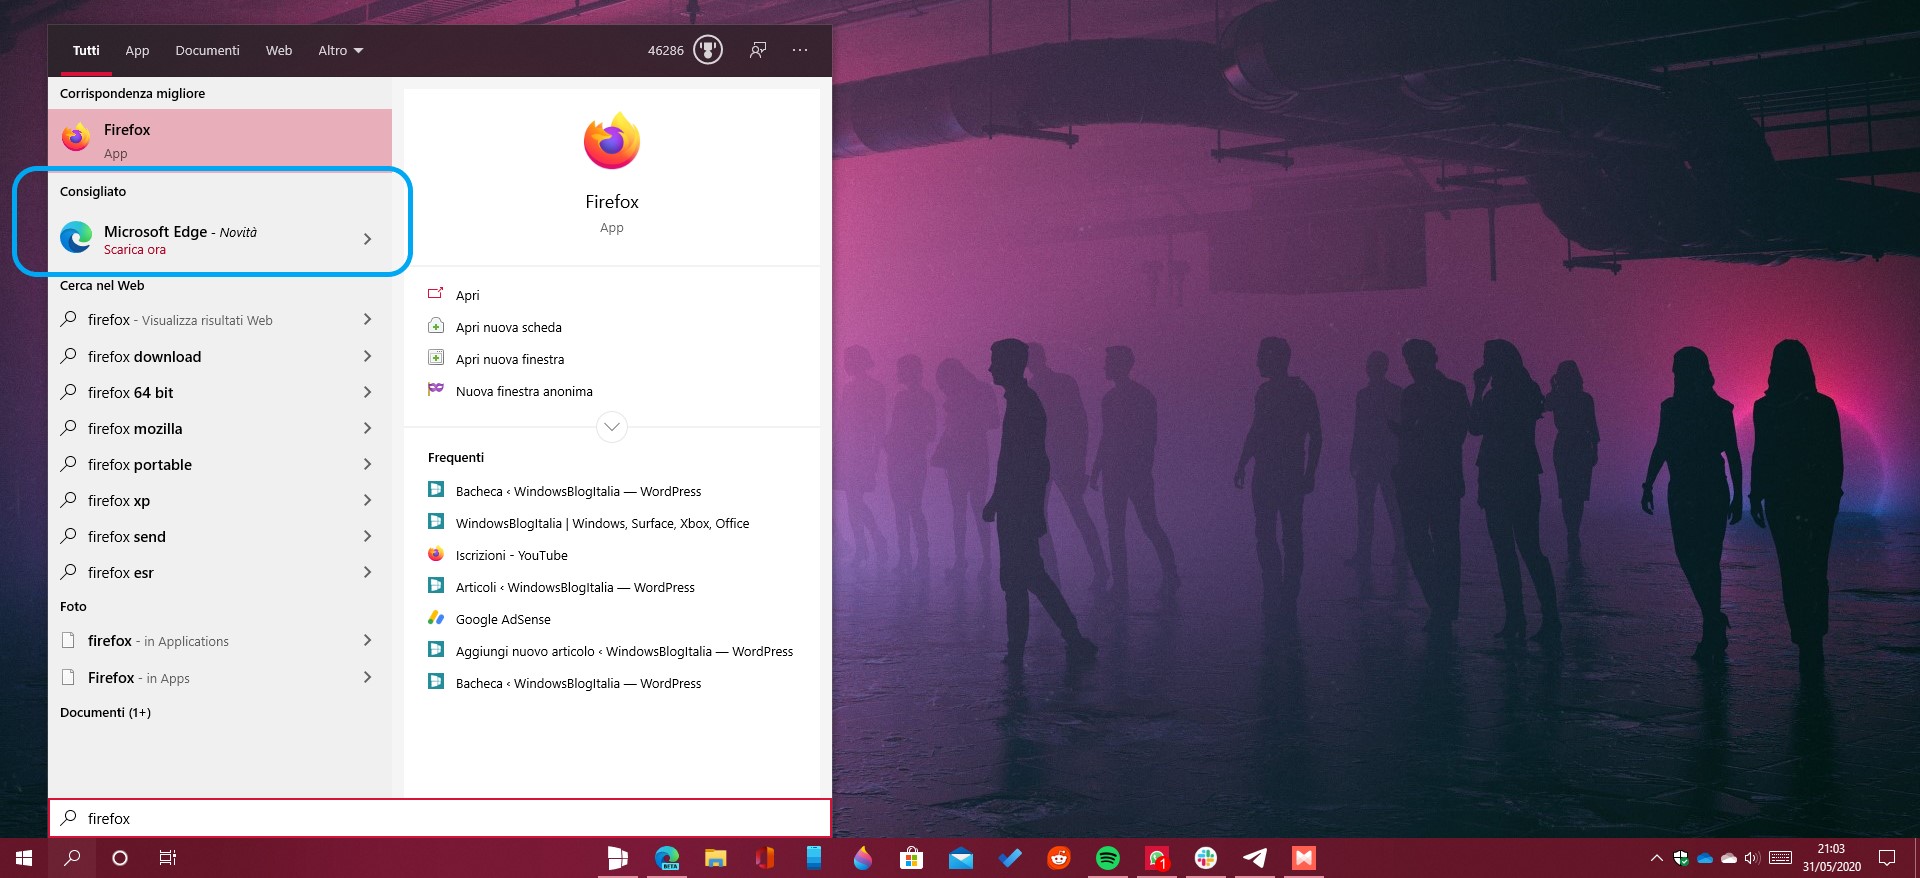Expand the 'firefox 64 bit' suggestion arrow
The image size is (1920, 878).
coord(367,392)
